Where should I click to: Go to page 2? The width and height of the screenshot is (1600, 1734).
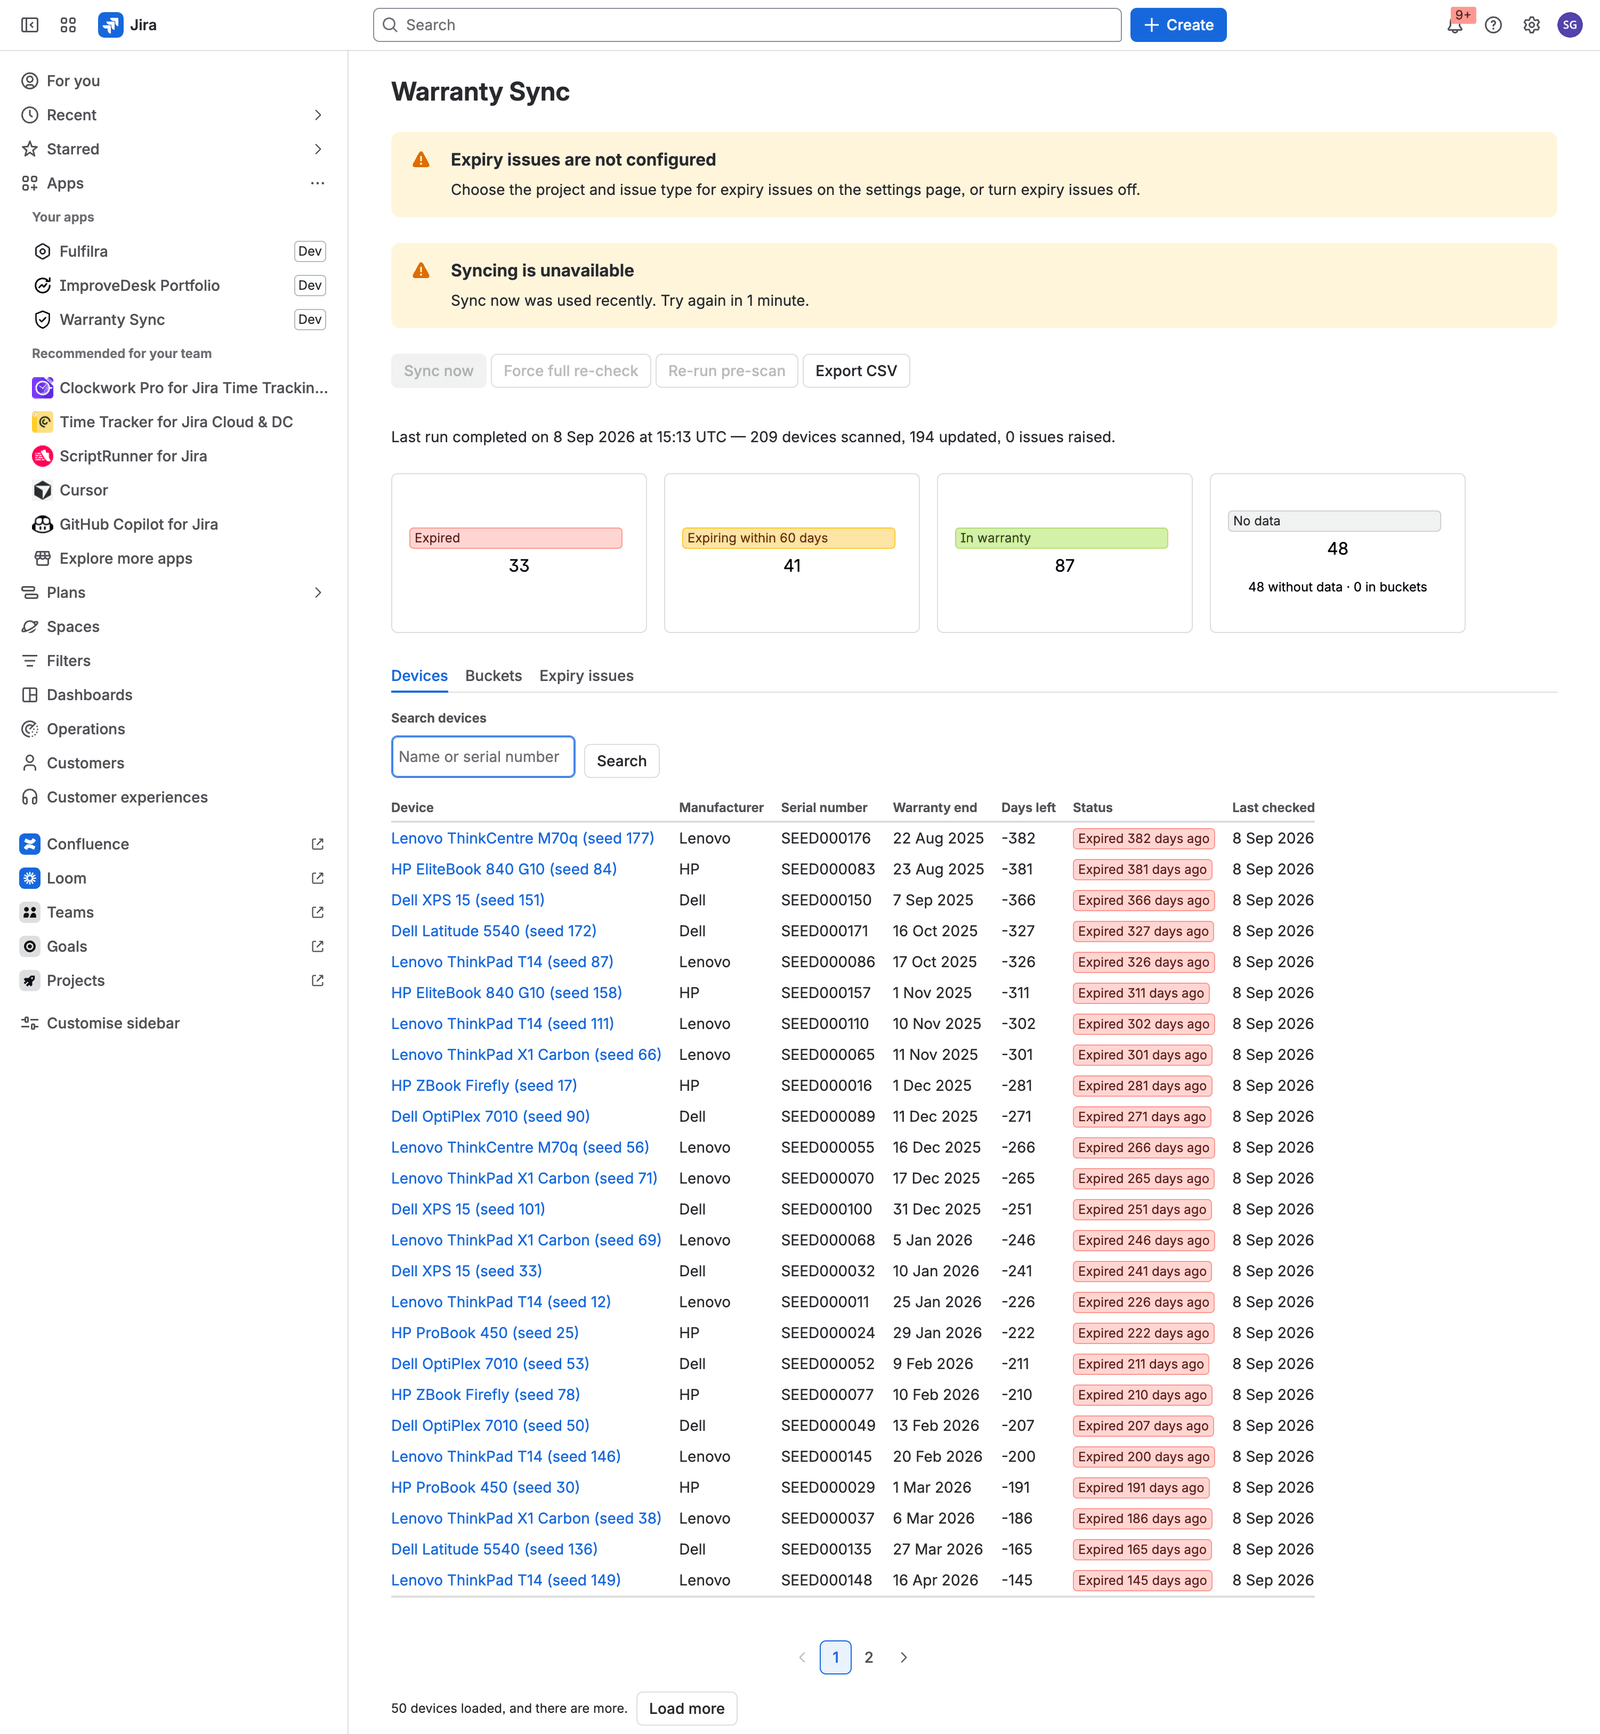[x=869, y=1657]
